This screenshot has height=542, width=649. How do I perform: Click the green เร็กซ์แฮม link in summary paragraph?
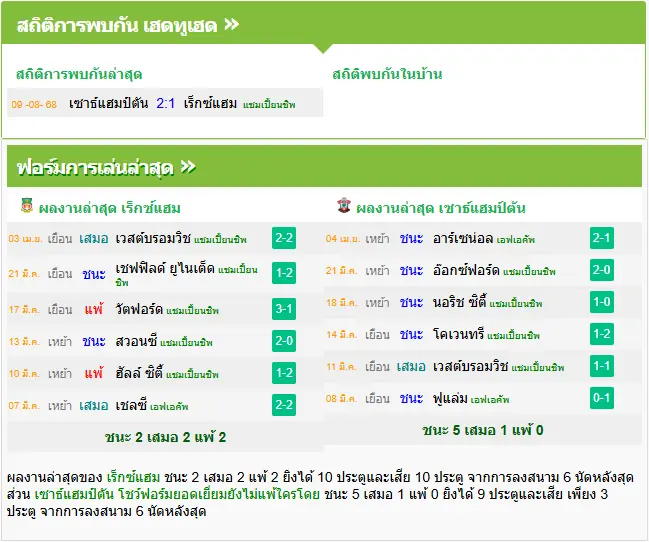133,477
